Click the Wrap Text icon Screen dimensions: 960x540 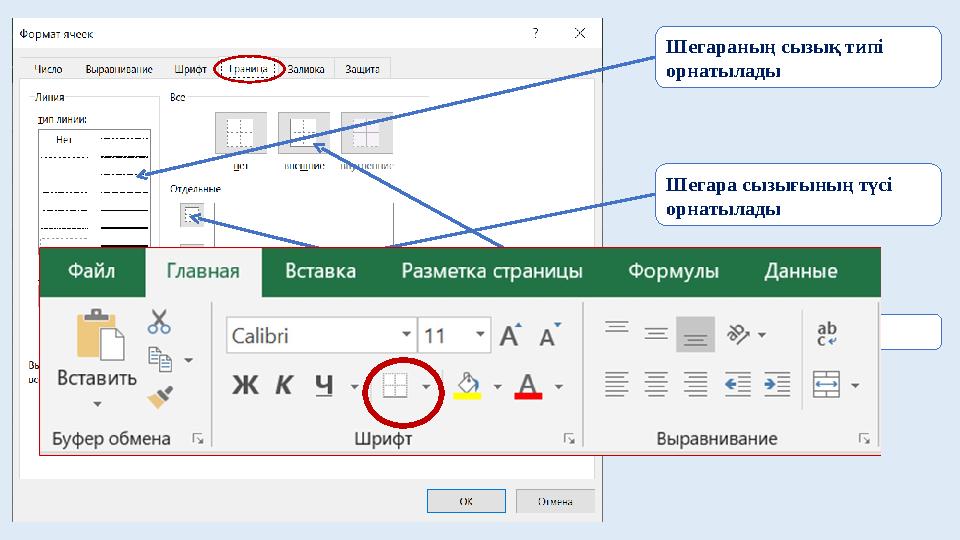tap(827, 334)
